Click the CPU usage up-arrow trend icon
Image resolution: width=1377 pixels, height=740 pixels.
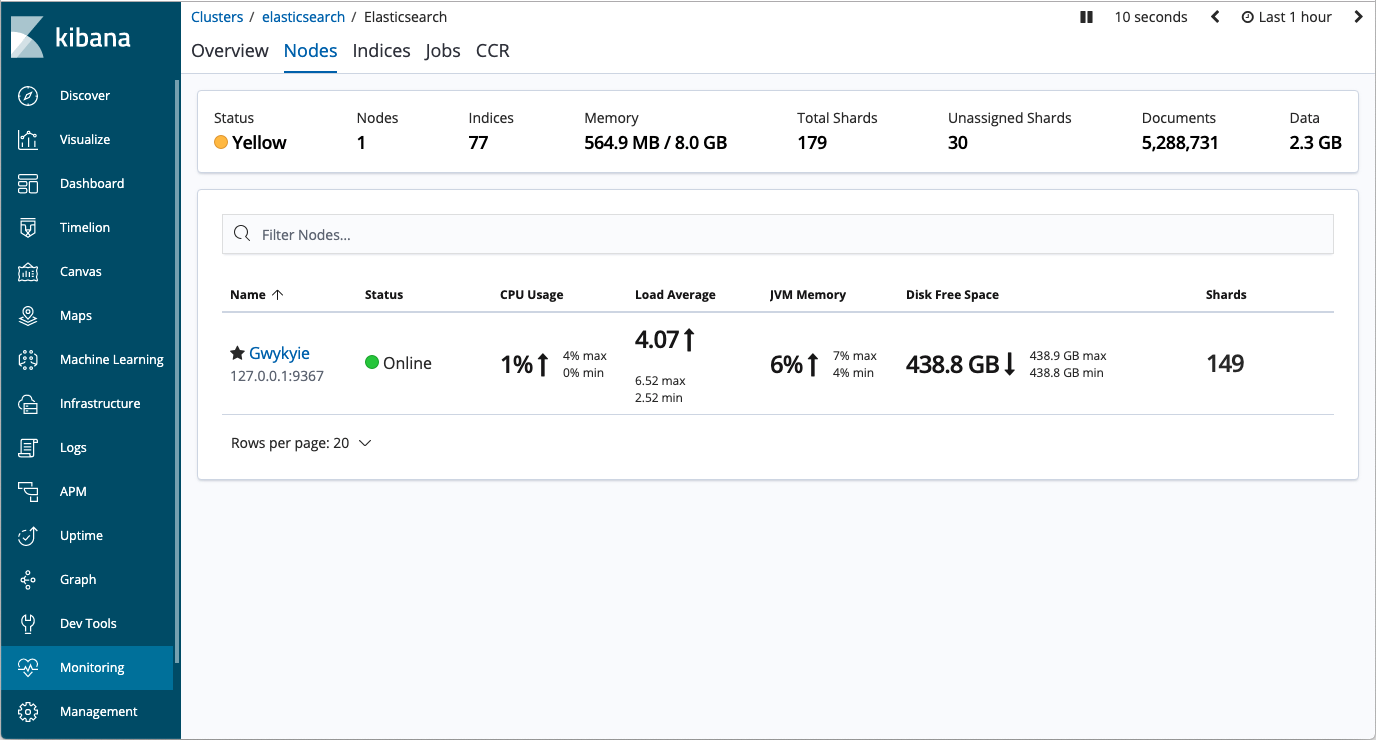click(x=543, y=365)
